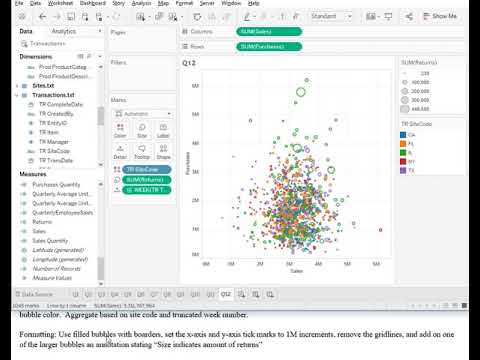Click the Show Me button
Viewport: 480px width, 360px height.
[x=440, y=16]
